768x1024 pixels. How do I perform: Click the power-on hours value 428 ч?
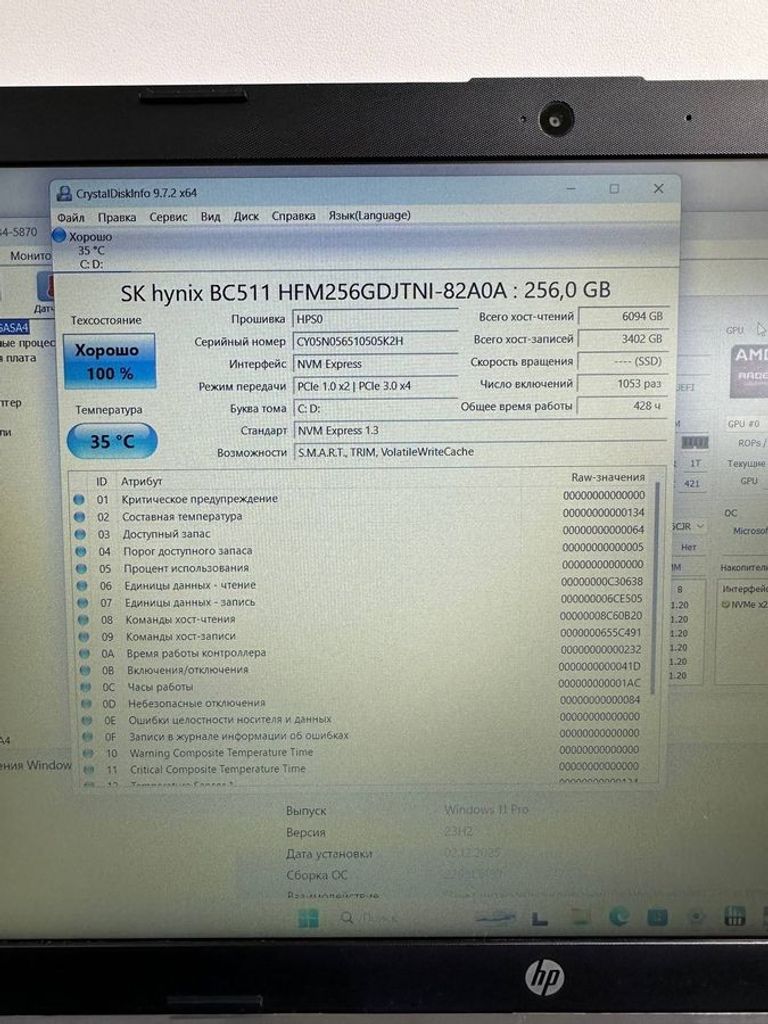click(x=623, y=406)
